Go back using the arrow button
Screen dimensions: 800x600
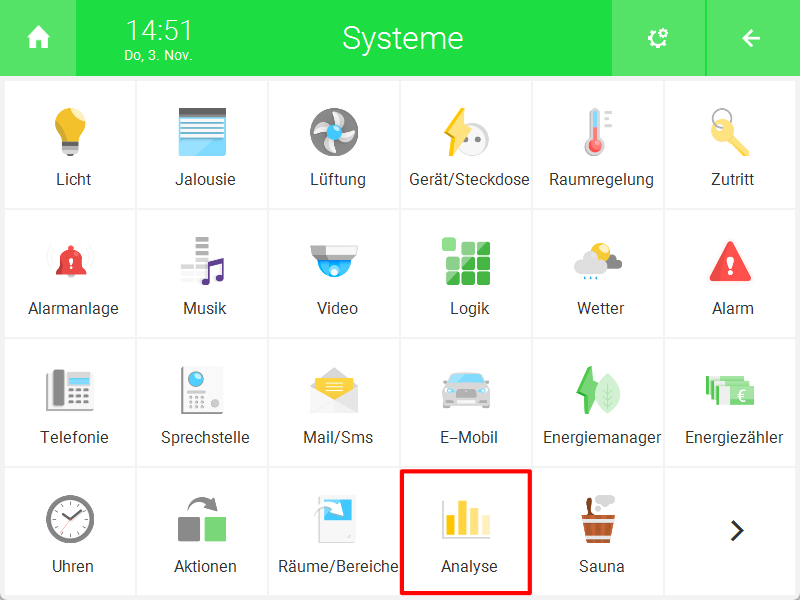(x=753, y=38)
